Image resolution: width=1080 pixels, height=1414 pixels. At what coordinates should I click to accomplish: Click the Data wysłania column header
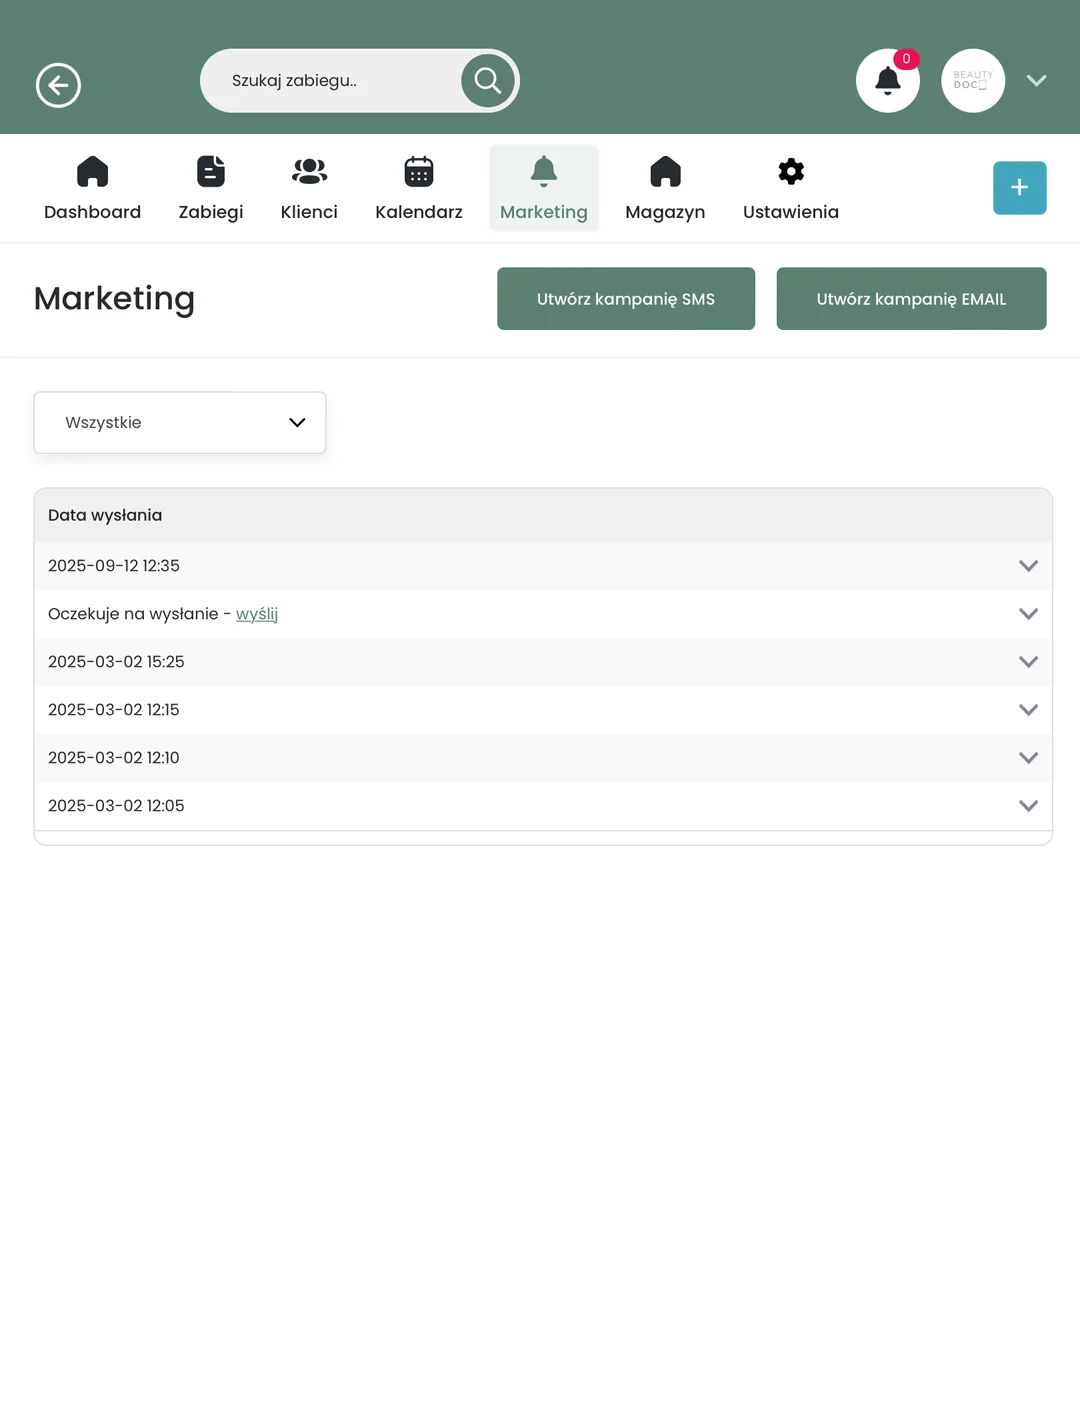pyautogui.click(x=105, y=515)
